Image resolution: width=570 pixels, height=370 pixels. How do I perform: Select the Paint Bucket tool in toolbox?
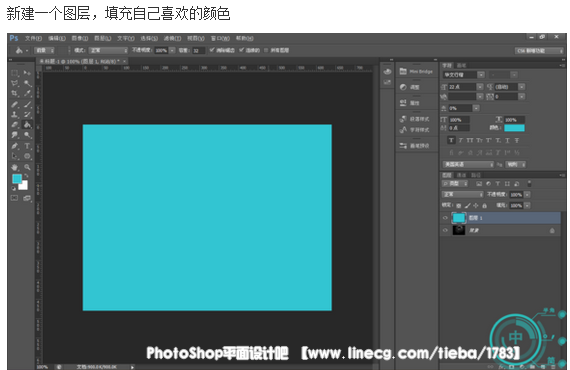[27, 125]
